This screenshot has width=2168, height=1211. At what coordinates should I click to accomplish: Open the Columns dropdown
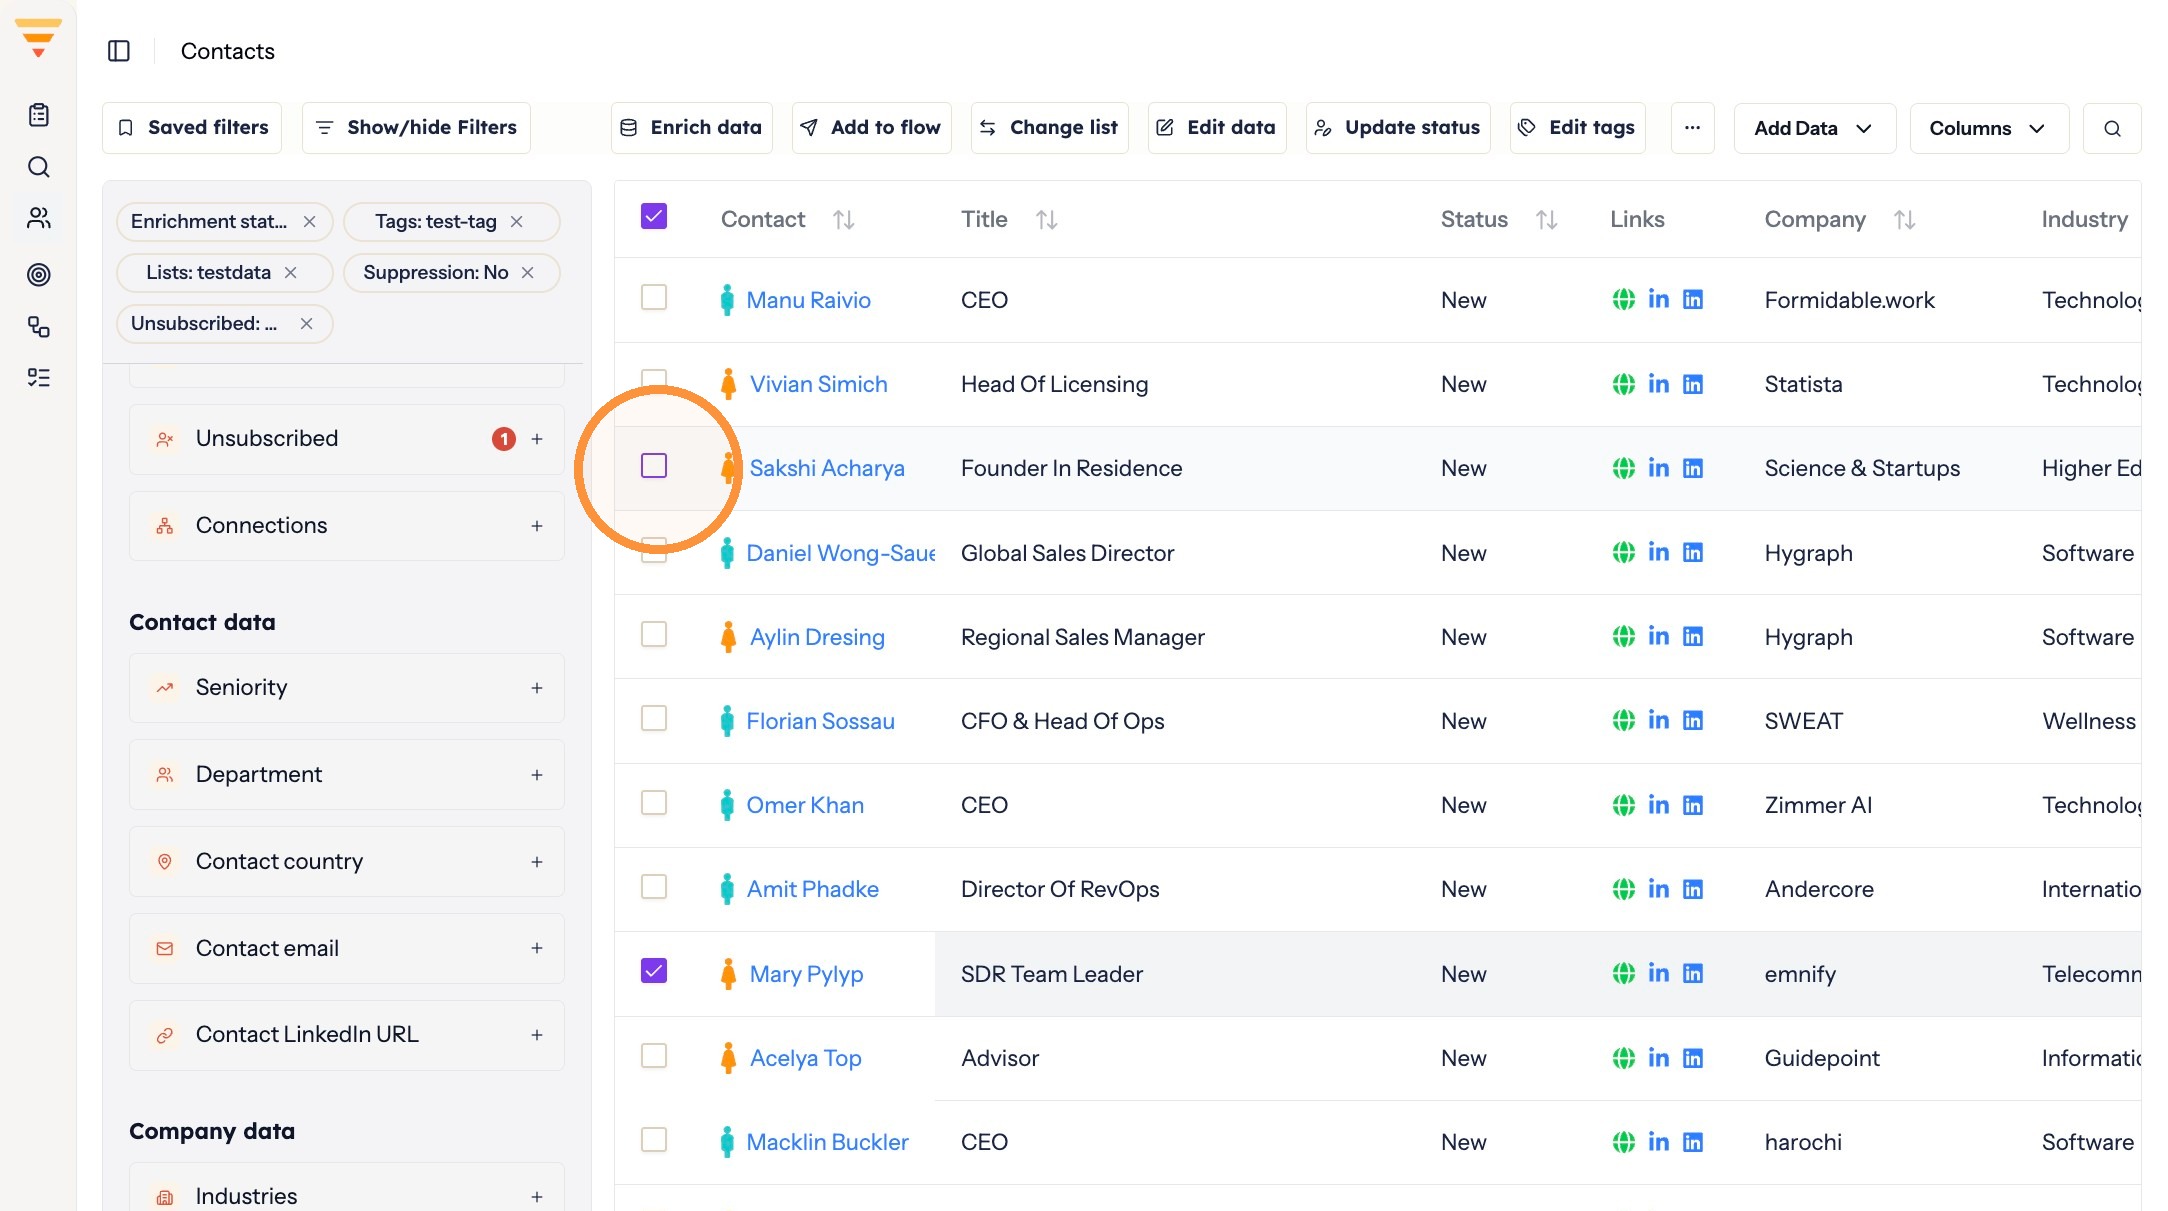pos(1988,128)
